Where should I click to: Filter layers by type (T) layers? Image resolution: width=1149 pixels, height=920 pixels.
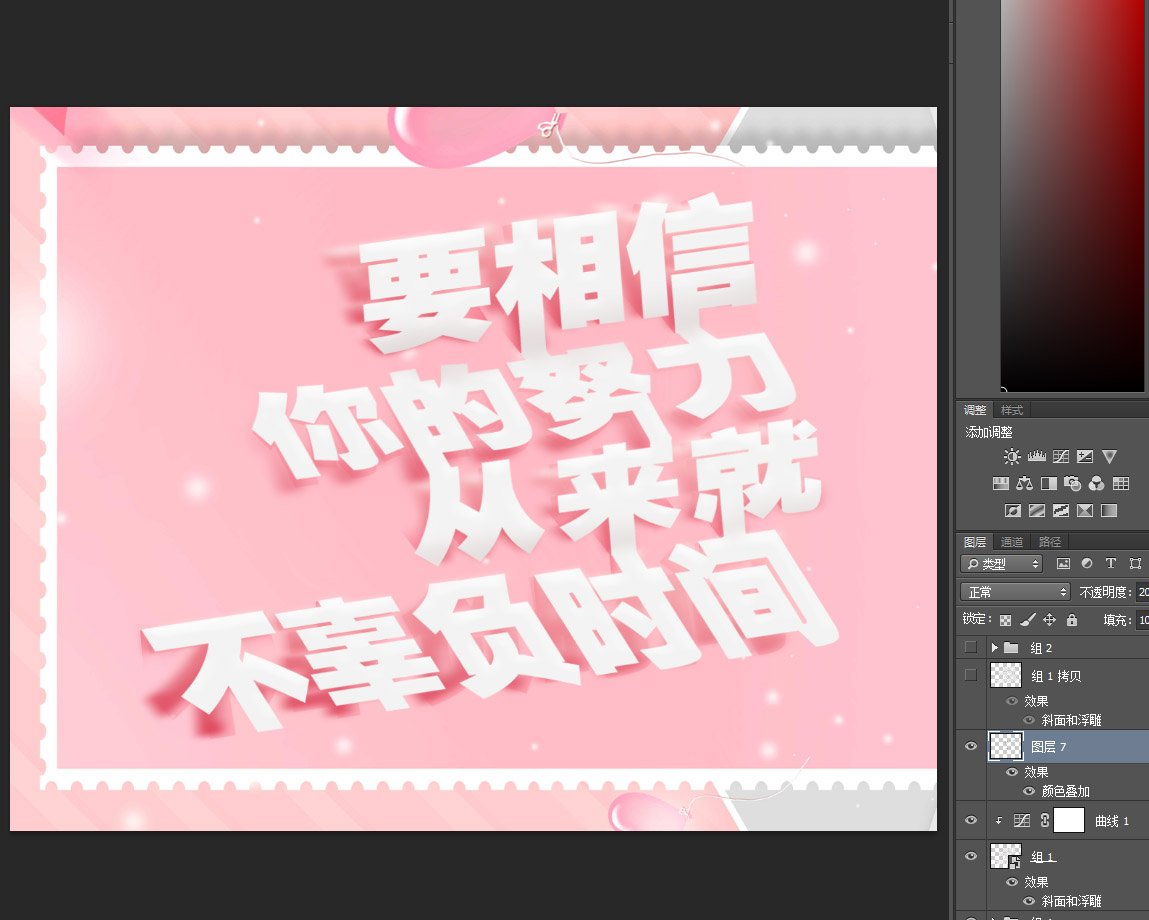(x=1111, y=563)
